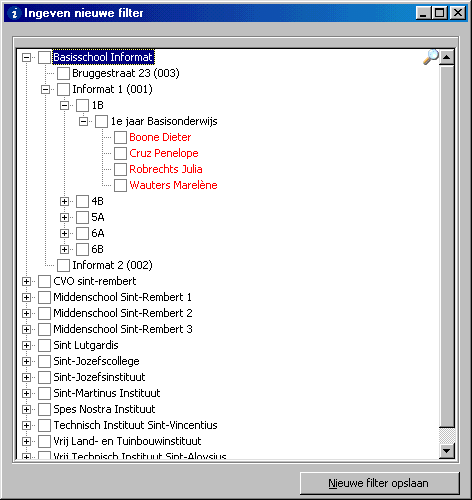Click the scroll up arrow
This screenshot has width=472, height=500.
[x=447, y=58]
